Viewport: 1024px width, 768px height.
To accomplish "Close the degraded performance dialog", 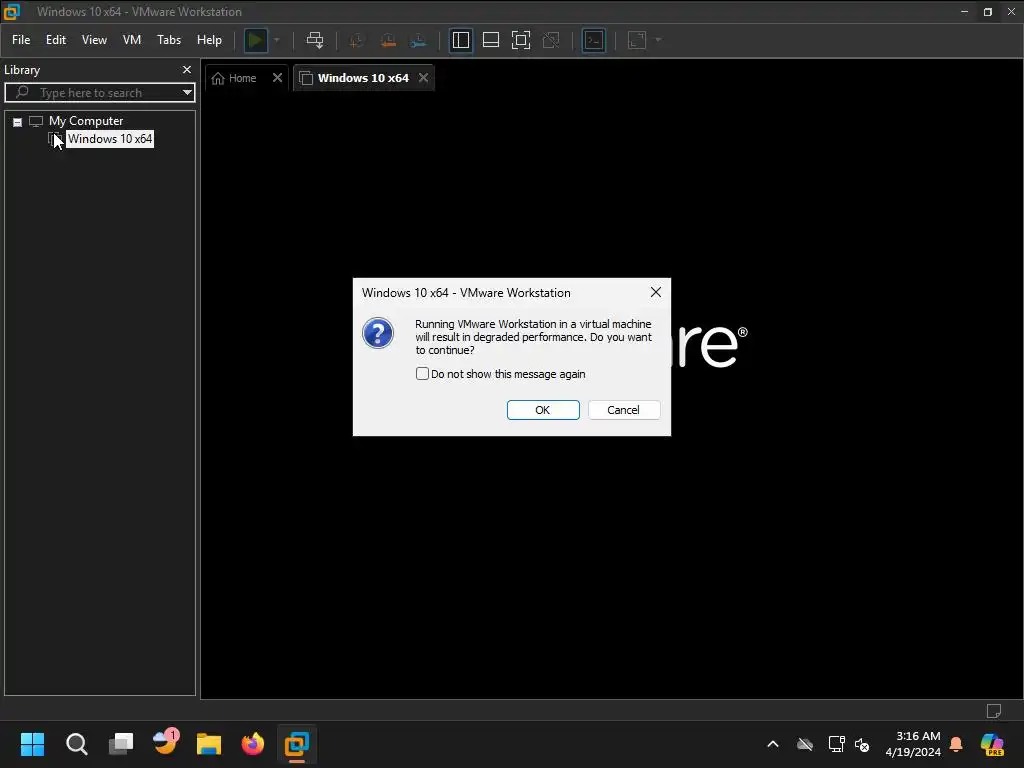I will click(x=656, y=293).
